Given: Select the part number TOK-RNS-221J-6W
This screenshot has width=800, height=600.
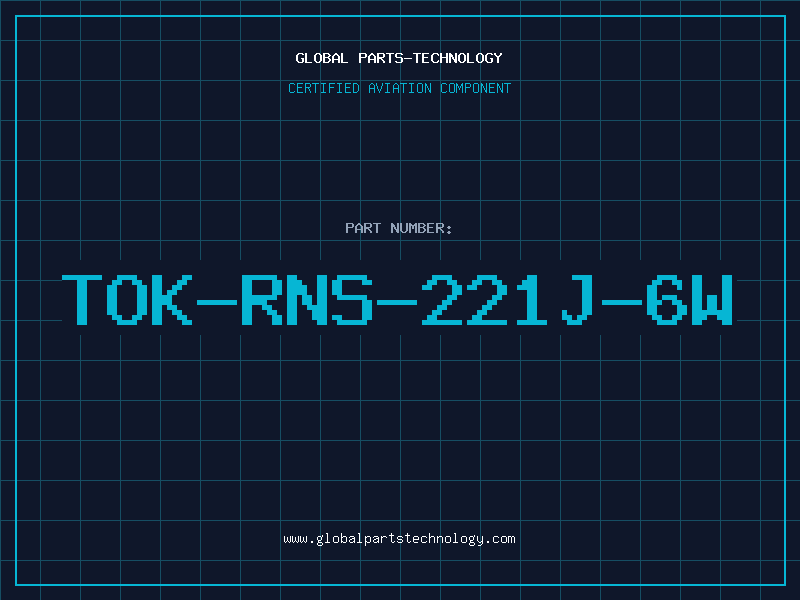Looking at the screenshot, I should tap(398, 299).
